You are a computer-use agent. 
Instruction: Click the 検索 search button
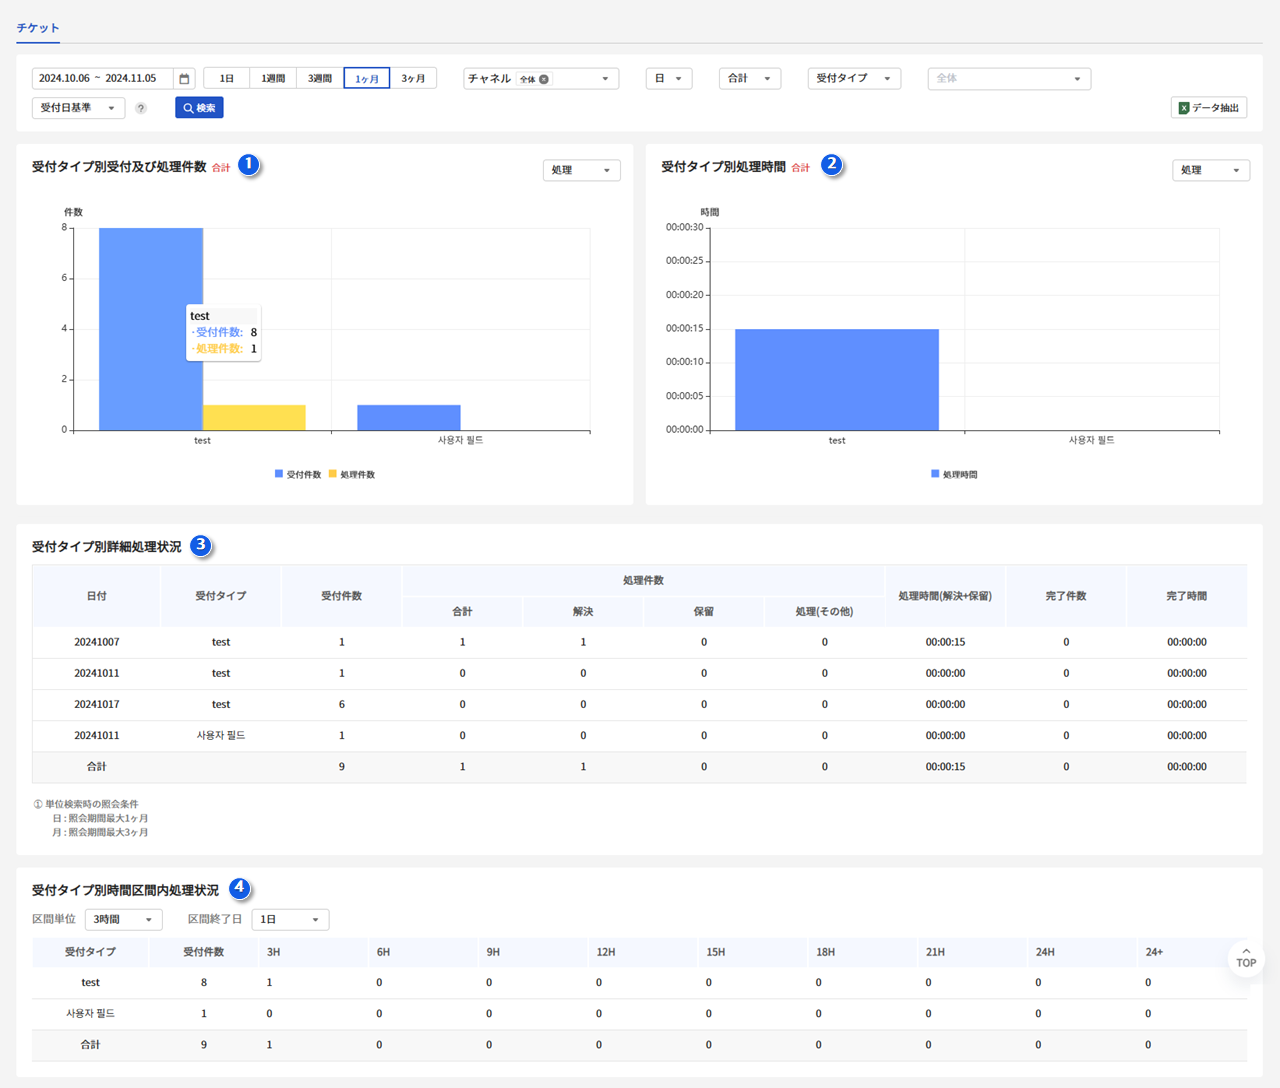pos(199,108)
